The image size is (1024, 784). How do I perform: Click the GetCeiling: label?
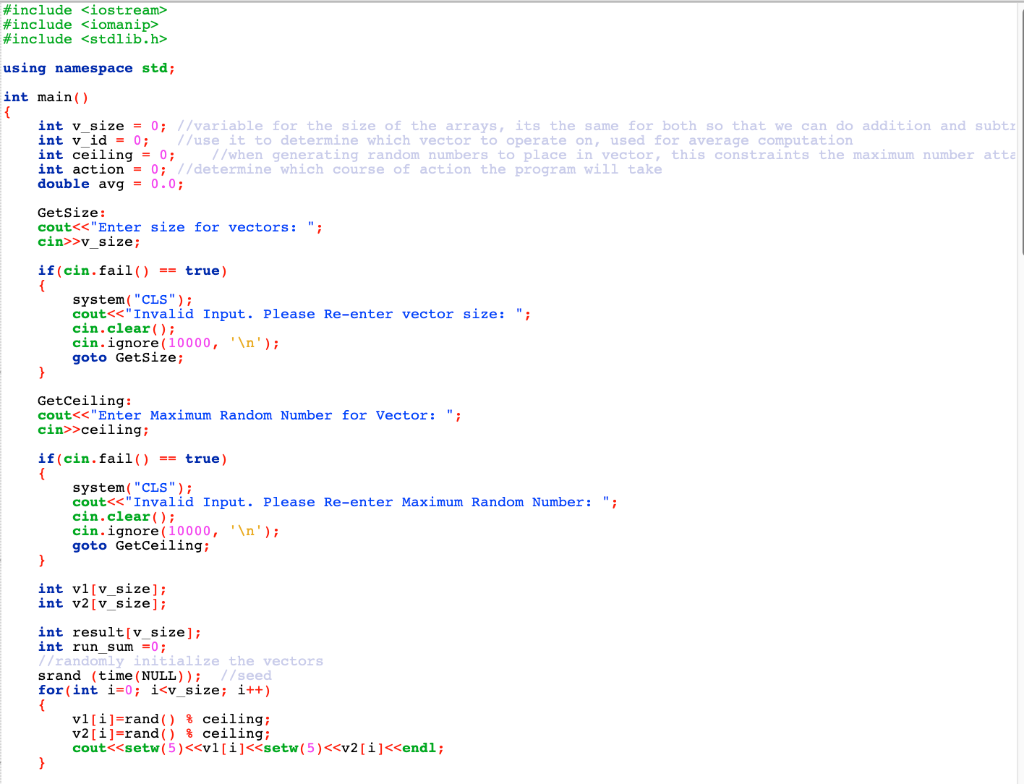77,400
